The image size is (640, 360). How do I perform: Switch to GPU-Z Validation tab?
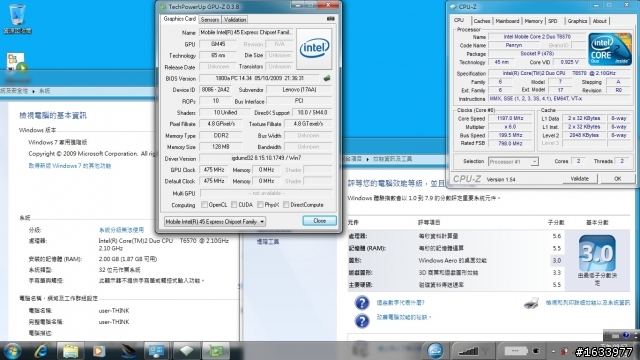coord(235,19)
